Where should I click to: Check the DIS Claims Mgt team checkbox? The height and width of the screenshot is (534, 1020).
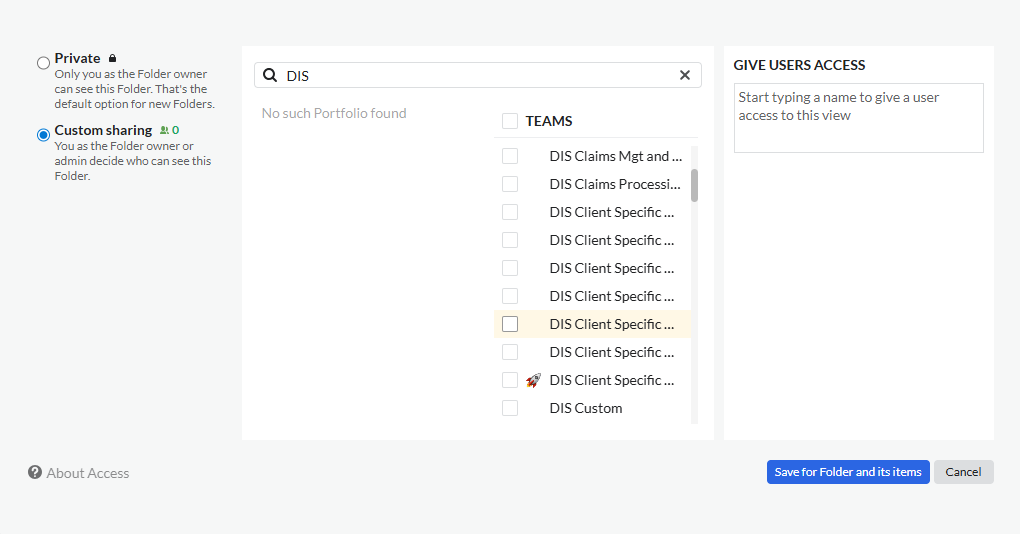pyautogui.click(x=510, y=156)
